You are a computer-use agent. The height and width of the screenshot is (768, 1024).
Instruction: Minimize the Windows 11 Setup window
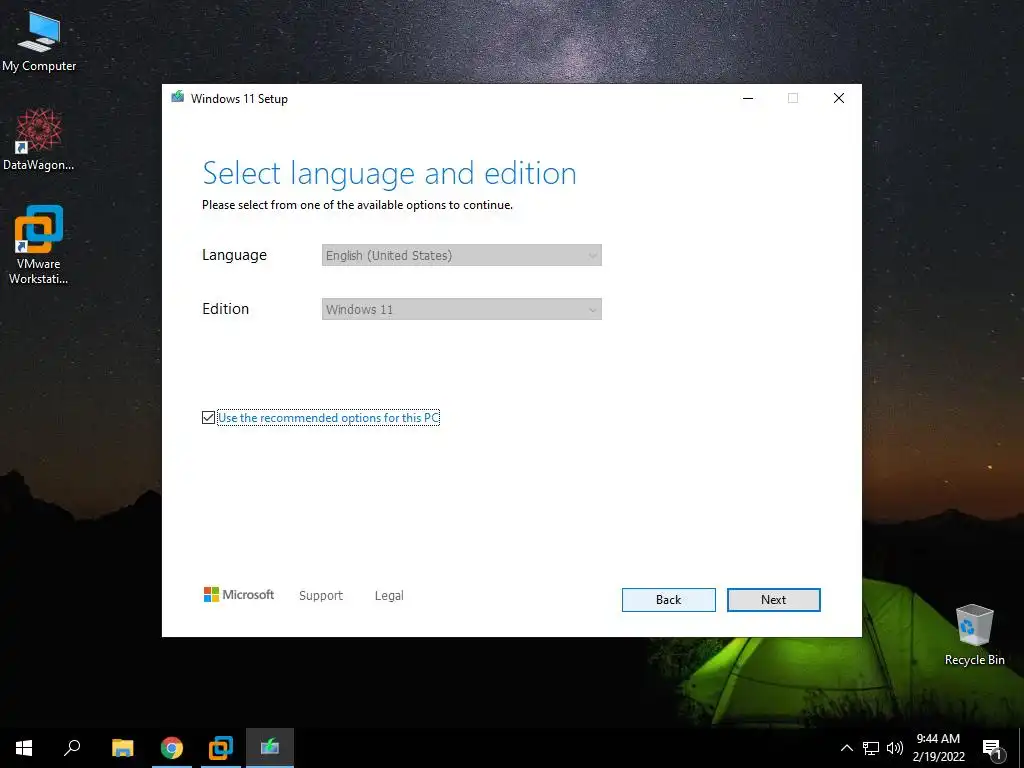click(x=748, y=98)
